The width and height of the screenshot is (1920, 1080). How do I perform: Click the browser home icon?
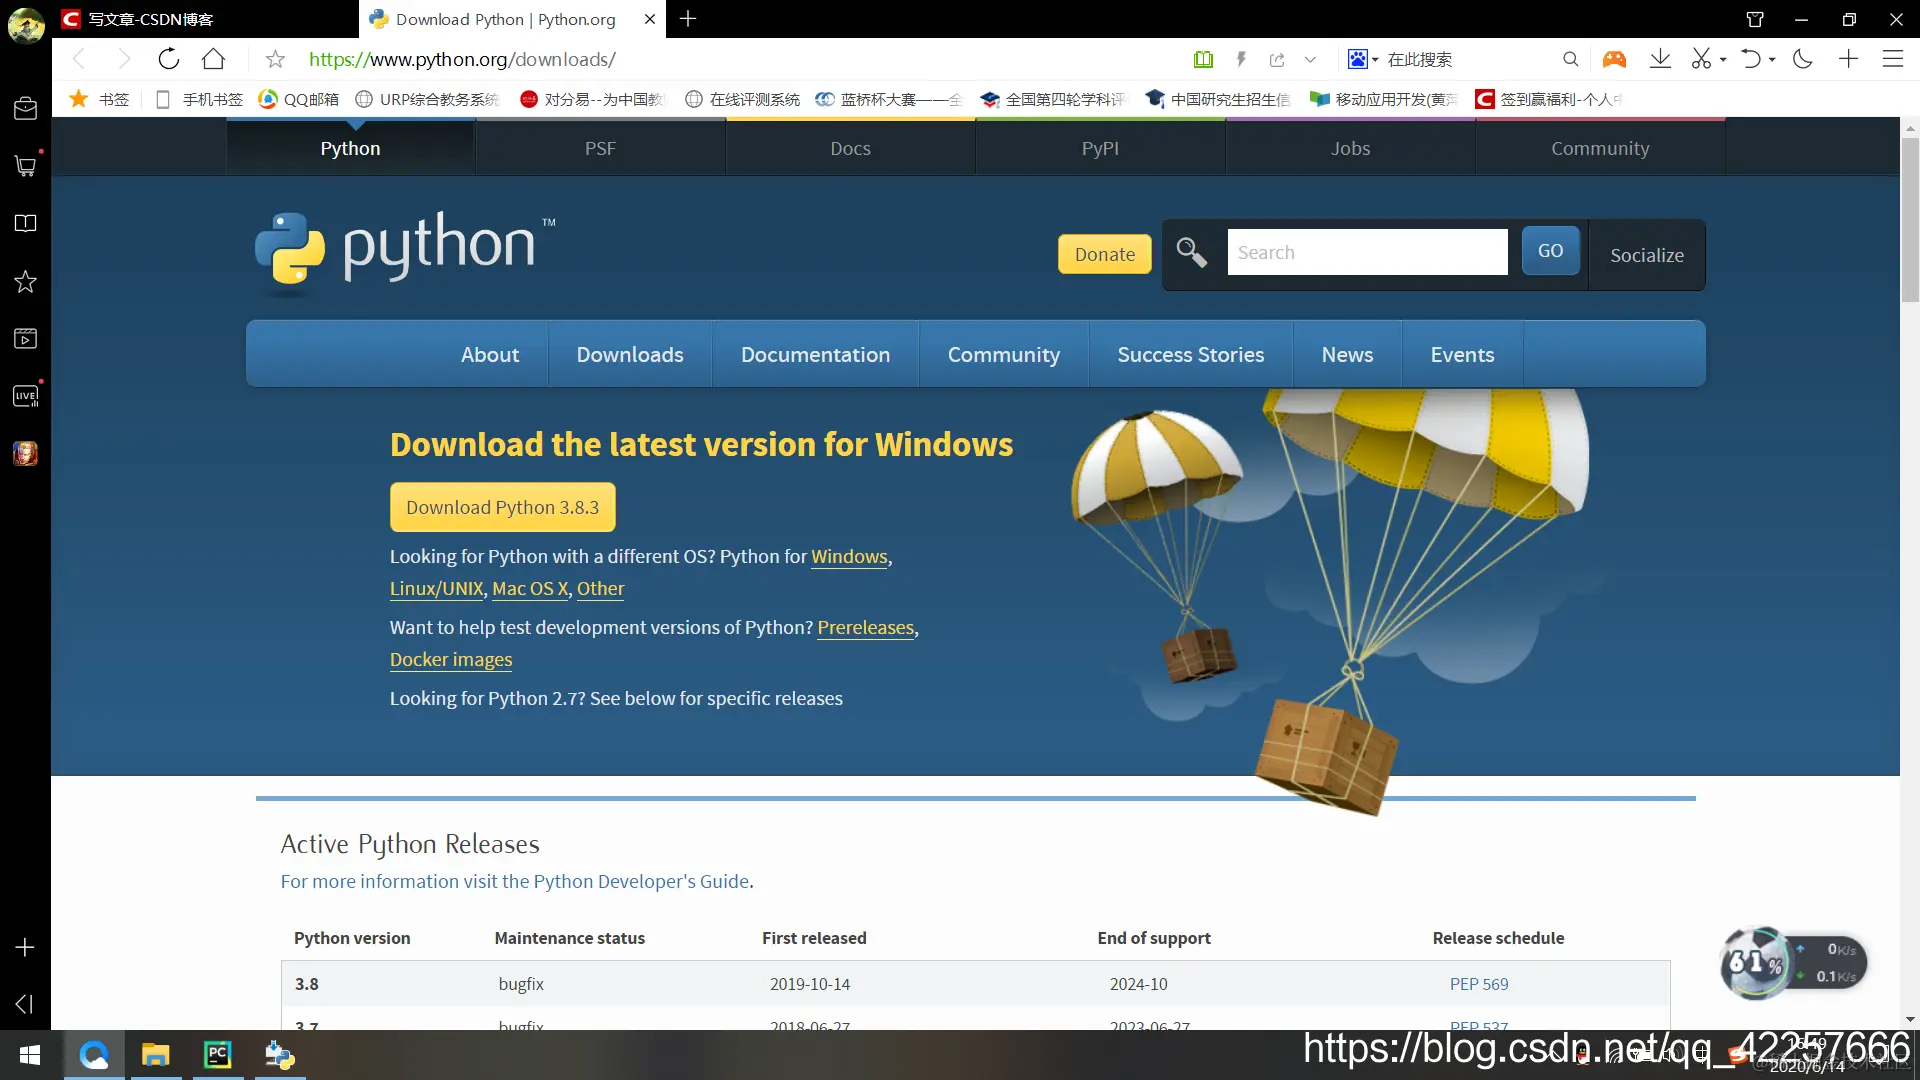(x=213, y=59)
